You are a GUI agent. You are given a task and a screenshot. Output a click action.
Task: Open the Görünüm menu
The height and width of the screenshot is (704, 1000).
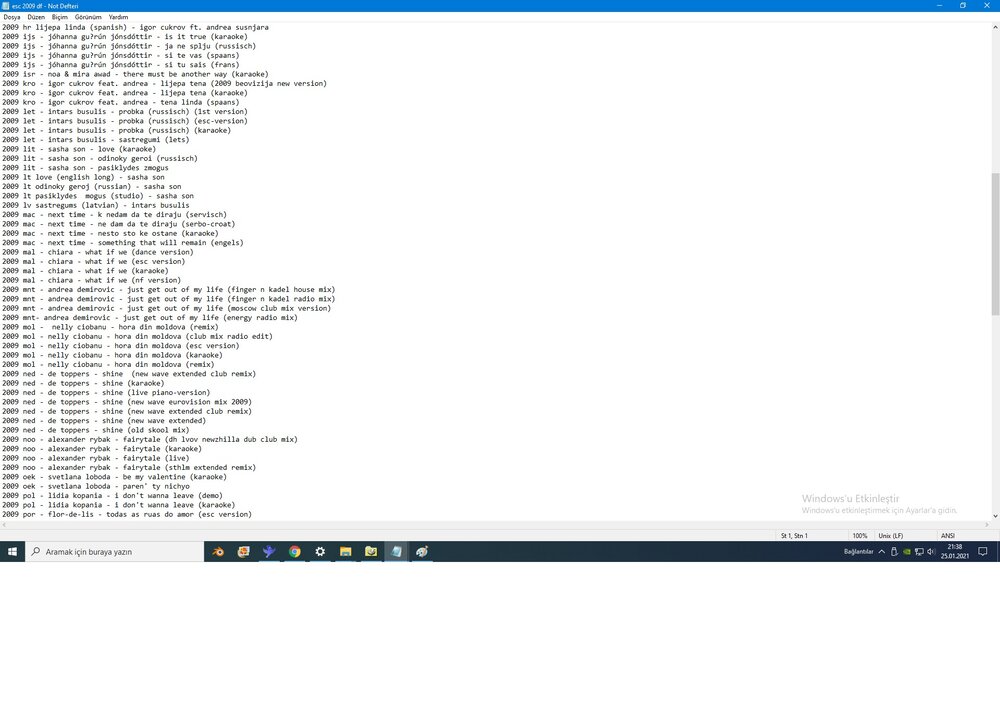pos(88,17)
